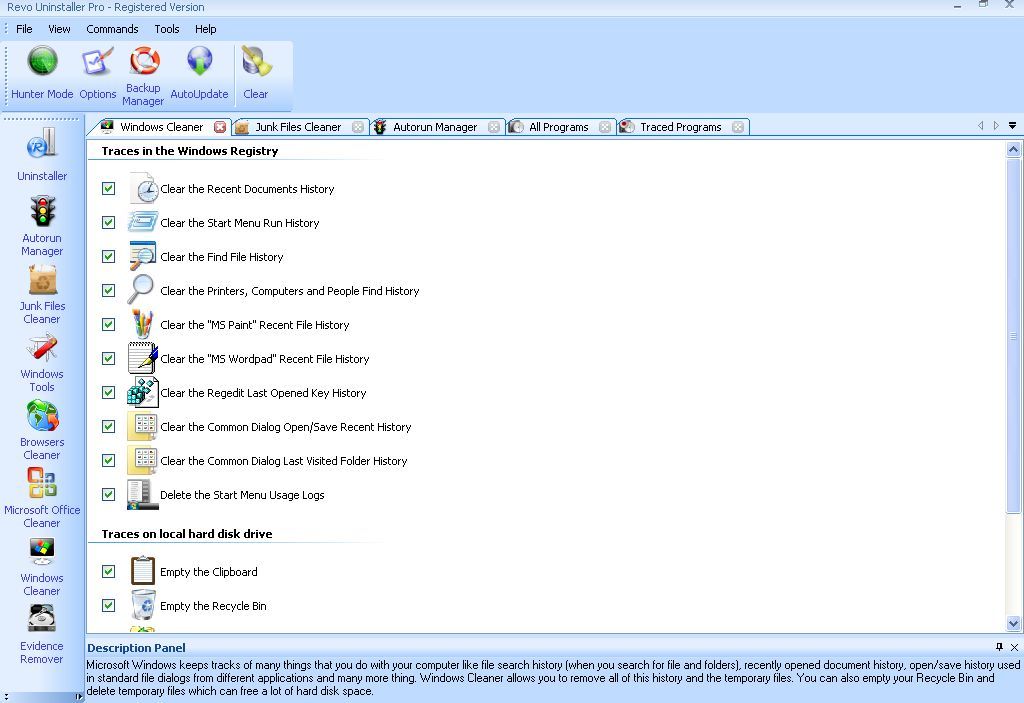Toggle Delete the Start Menu Usage Logs
This screenshot has width=1024, height=703.
108,494
